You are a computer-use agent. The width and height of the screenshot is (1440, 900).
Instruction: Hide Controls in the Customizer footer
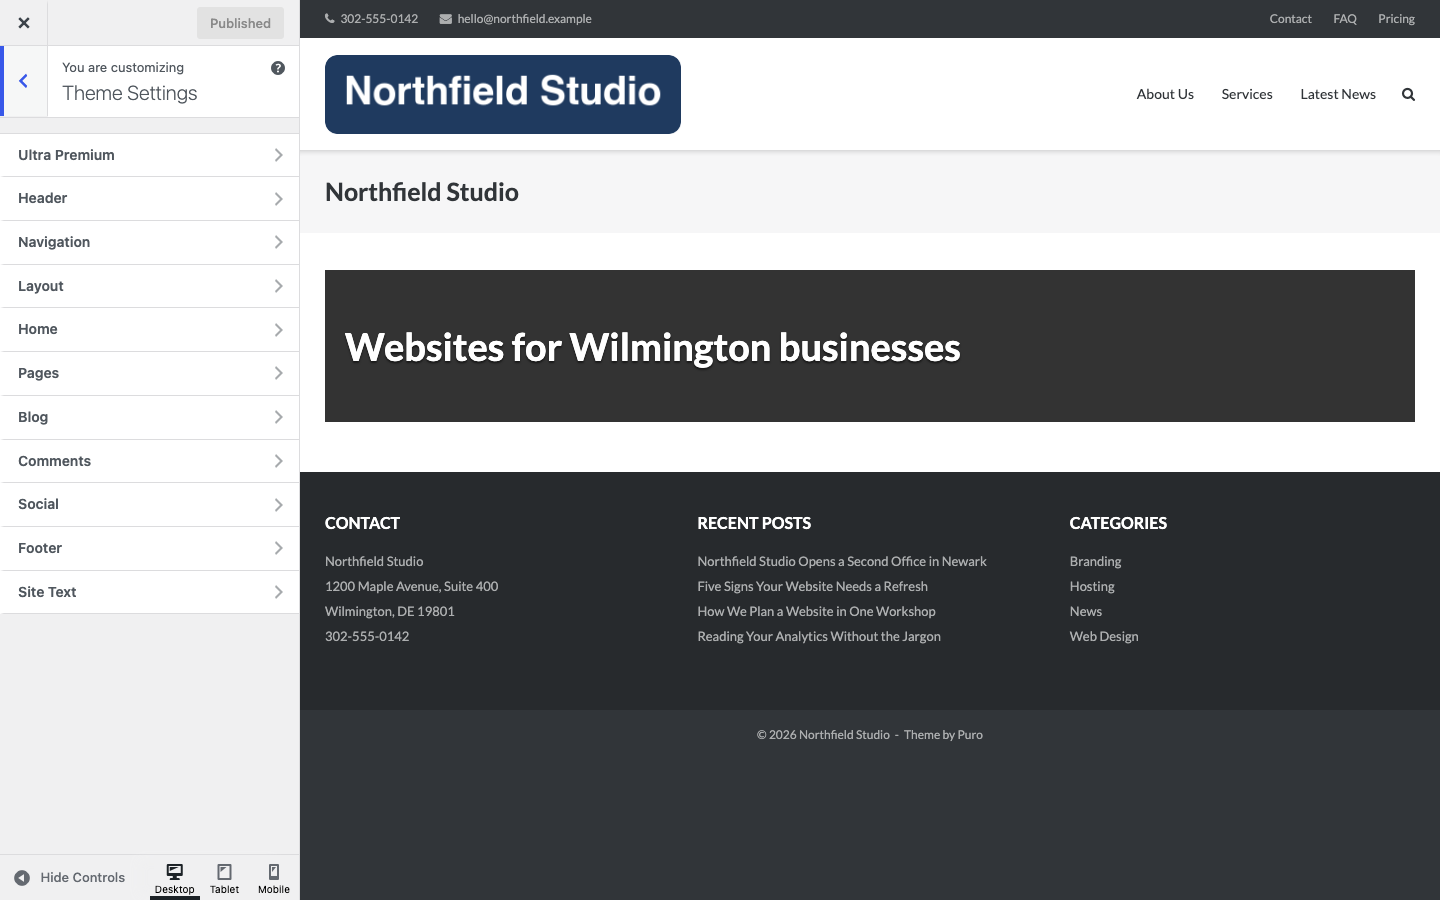point(70,878)
